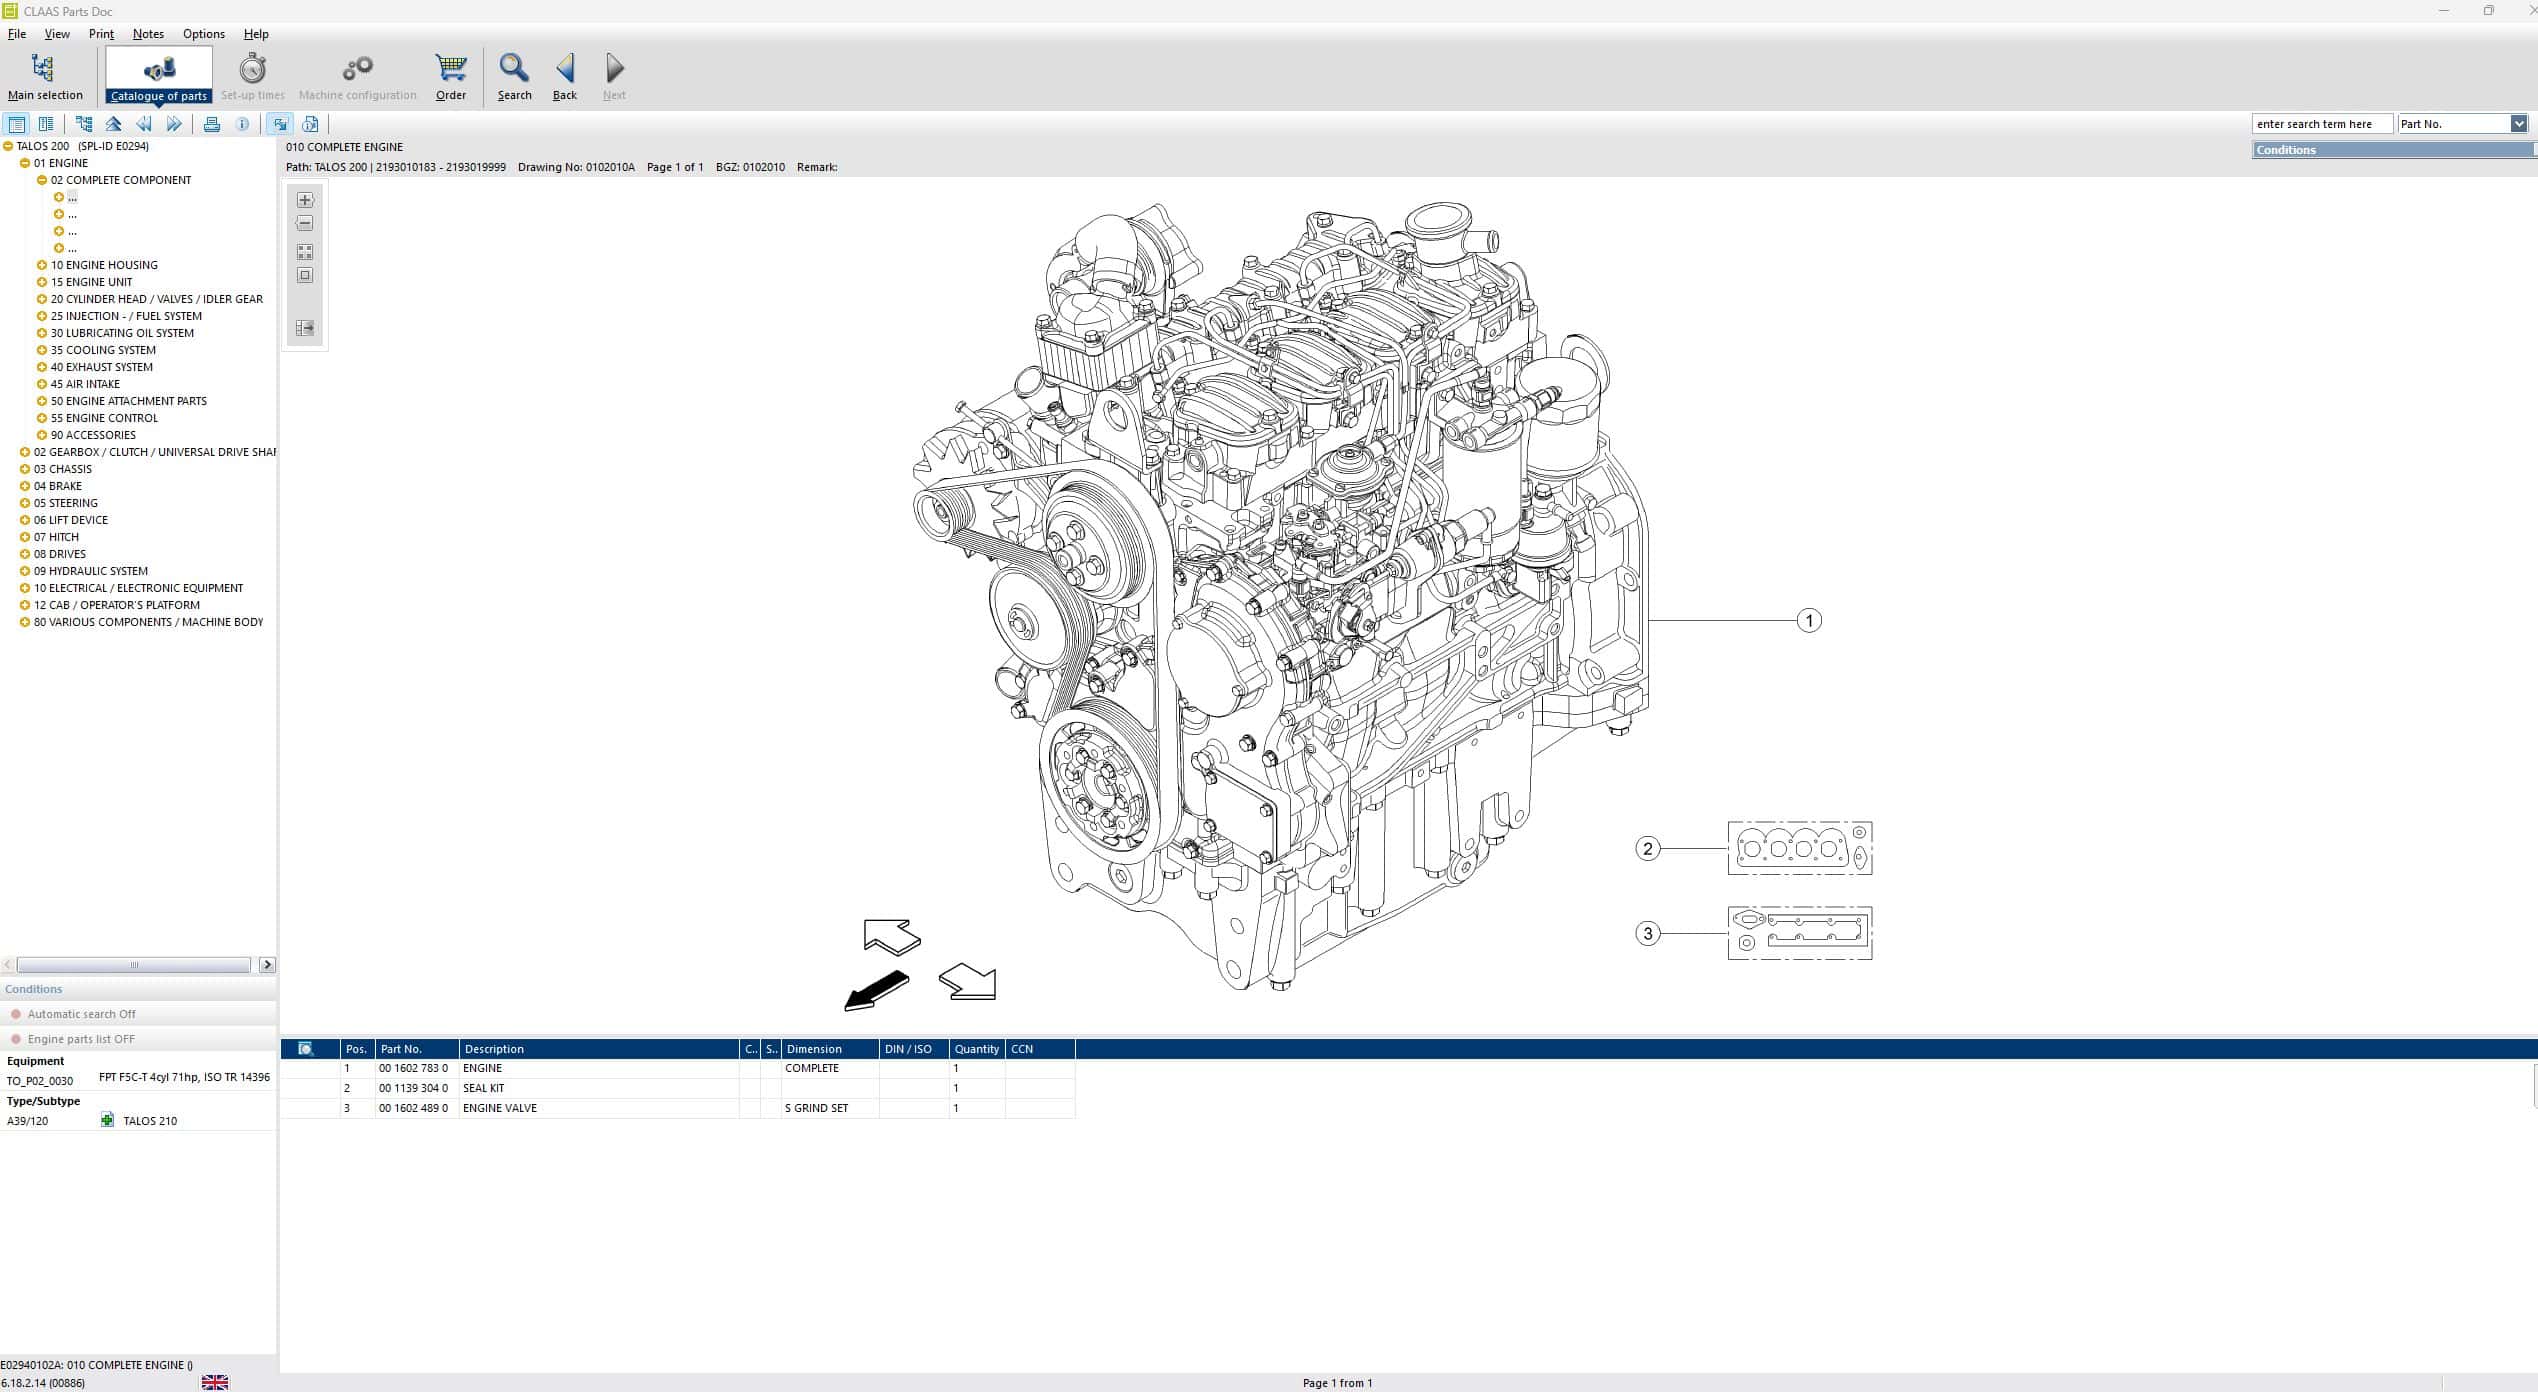Select the ENGINE VALVE description cell
Viewport: 2538px width, 1392px height.
[x=599, y=1108]
